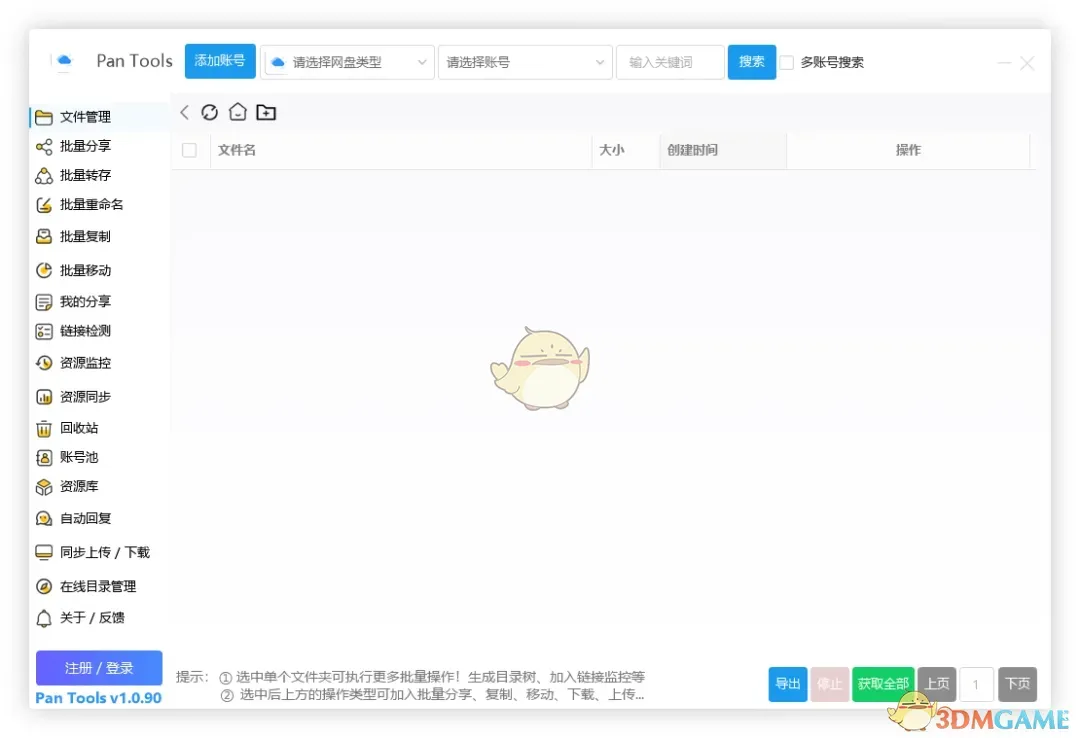Create a new folder via toolbar icon

click(266, 112)
